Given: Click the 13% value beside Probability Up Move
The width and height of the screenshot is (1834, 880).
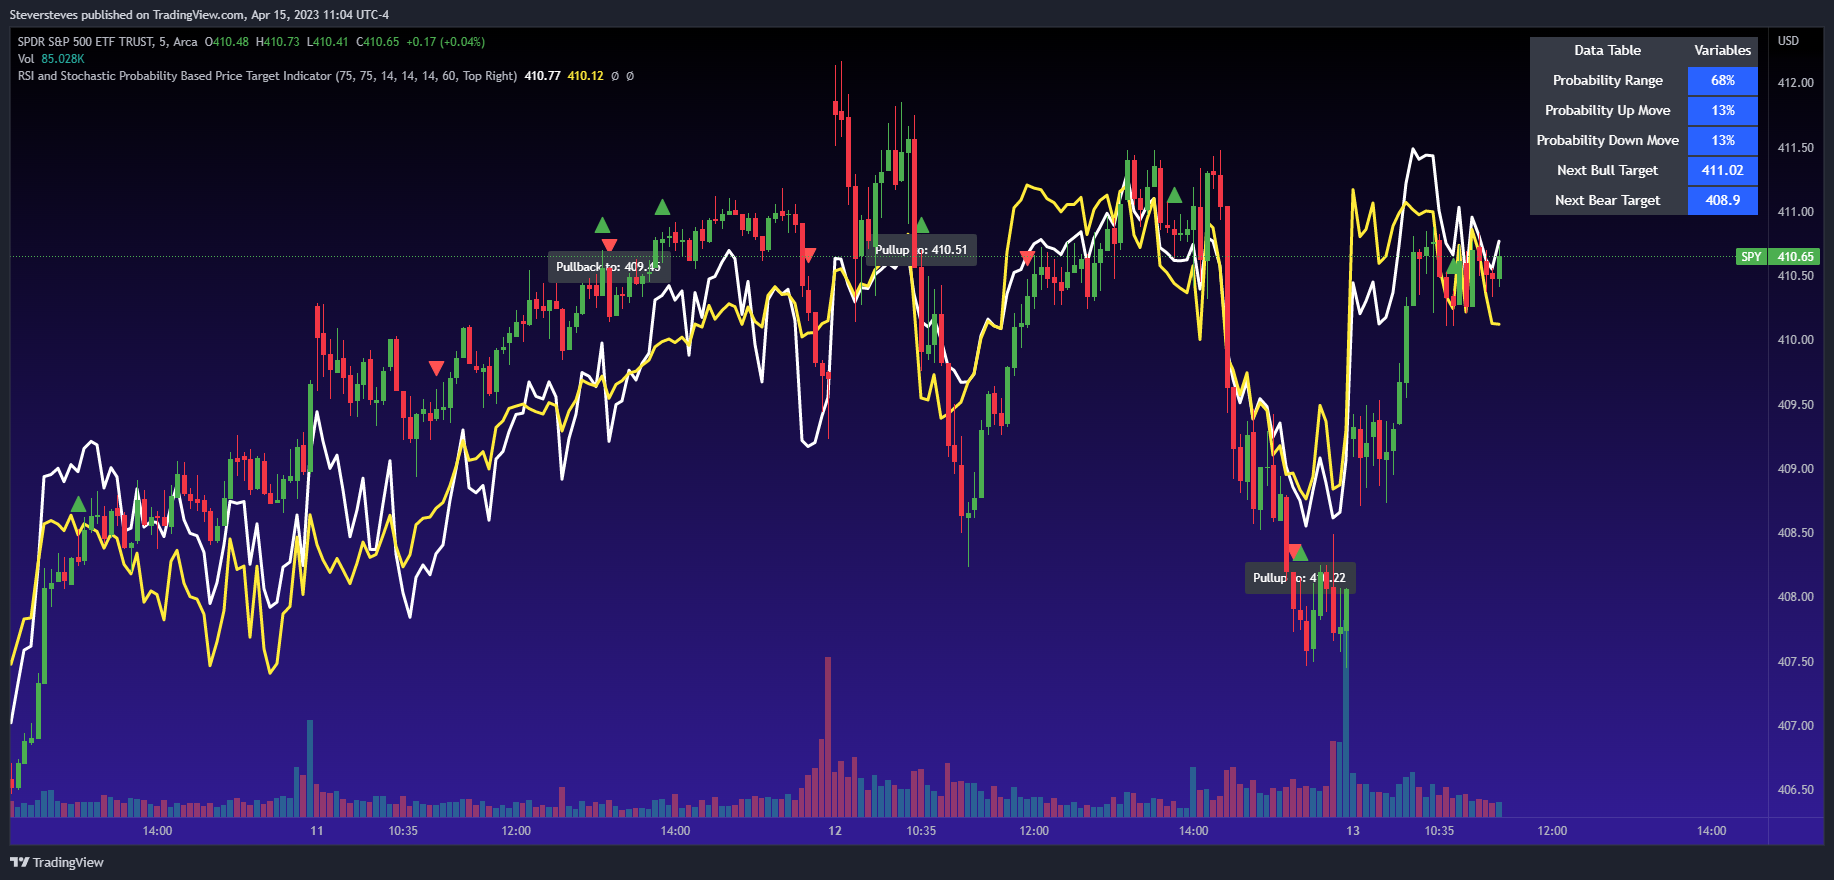Looking at the screenshot, I should coord(1722,110).
